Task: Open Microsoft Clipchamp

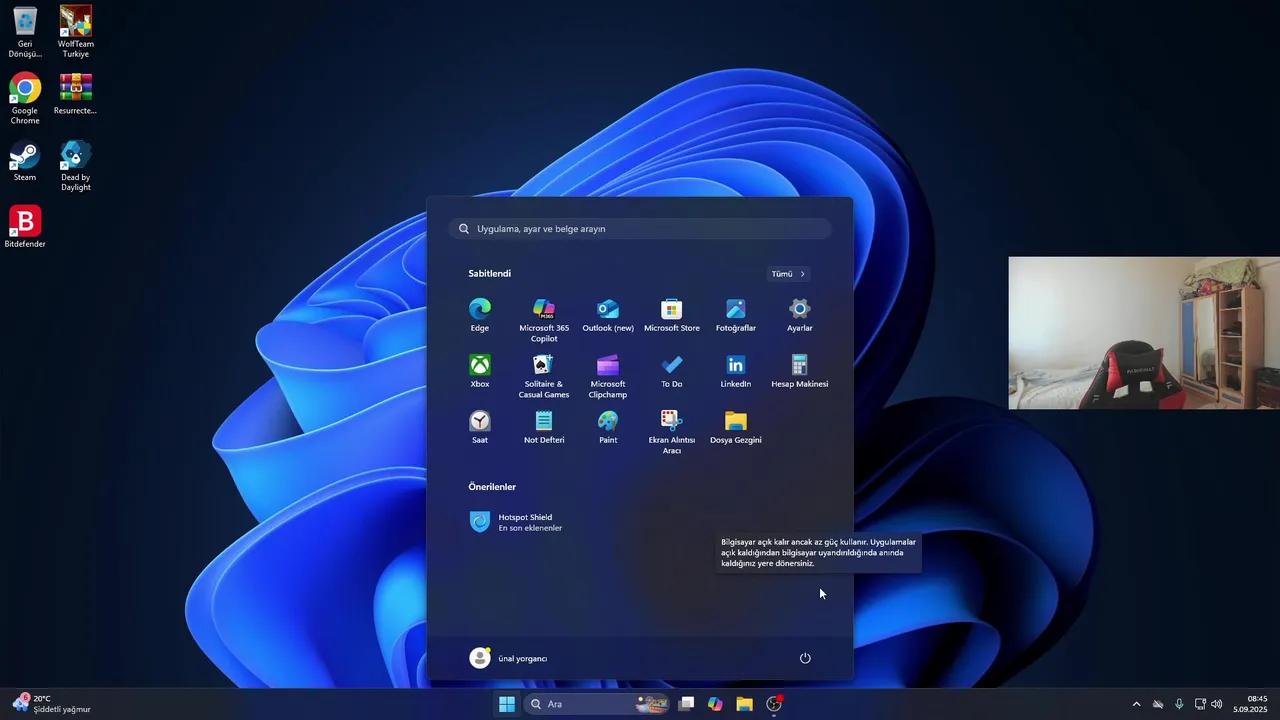Action: pyautogui.click(x=608, y=376)
